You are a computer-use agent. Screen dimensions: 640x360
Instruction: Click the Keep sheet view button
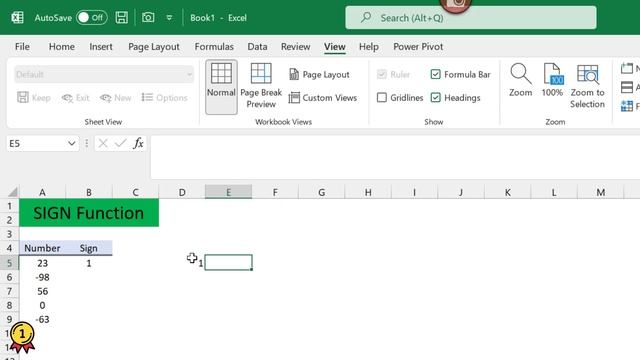[x=34, y=98]
